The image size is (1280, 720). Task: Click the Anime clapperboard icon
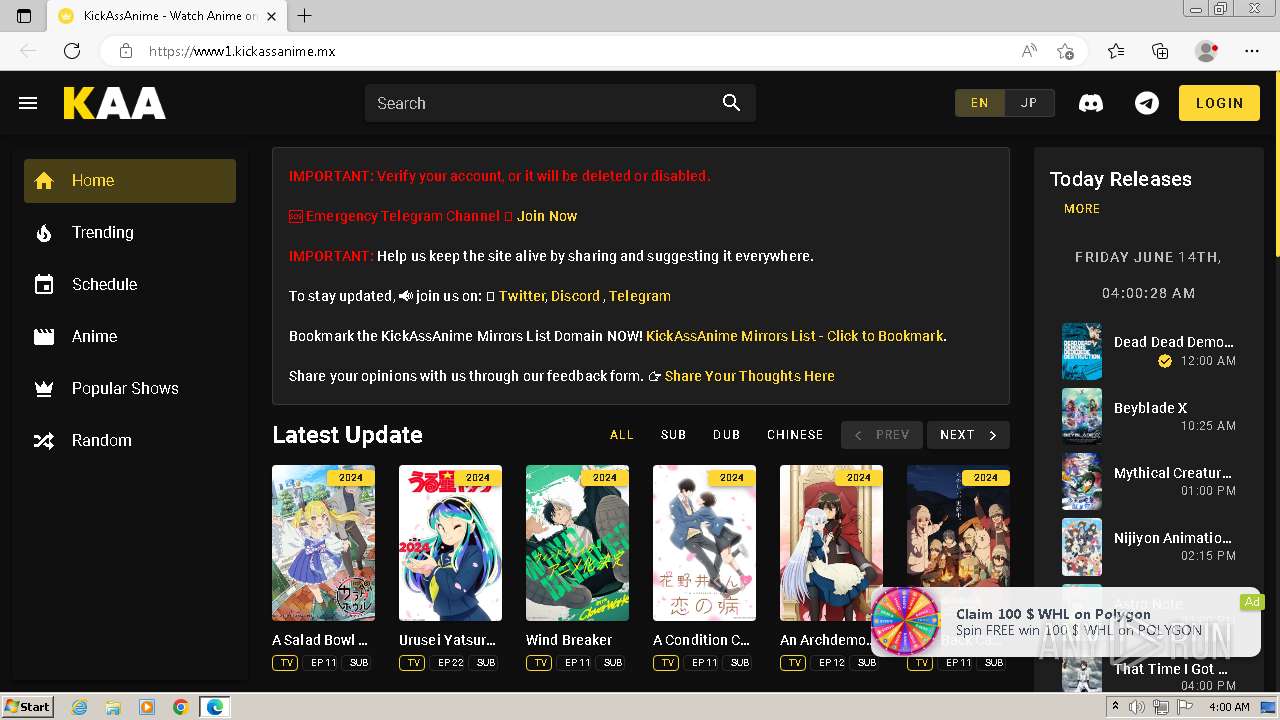pos(44,337)
